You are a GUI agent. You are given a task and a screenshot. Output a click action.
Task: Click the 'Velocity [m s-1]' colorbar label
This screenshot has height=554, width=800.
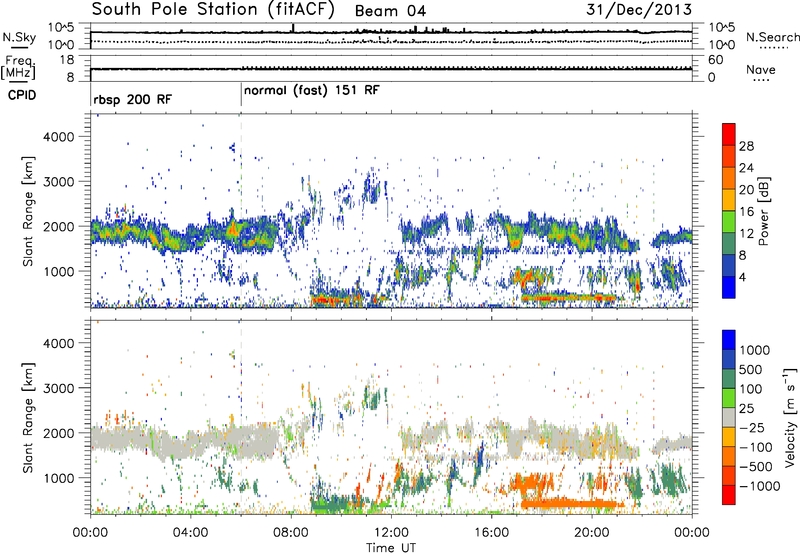[790, 417]
